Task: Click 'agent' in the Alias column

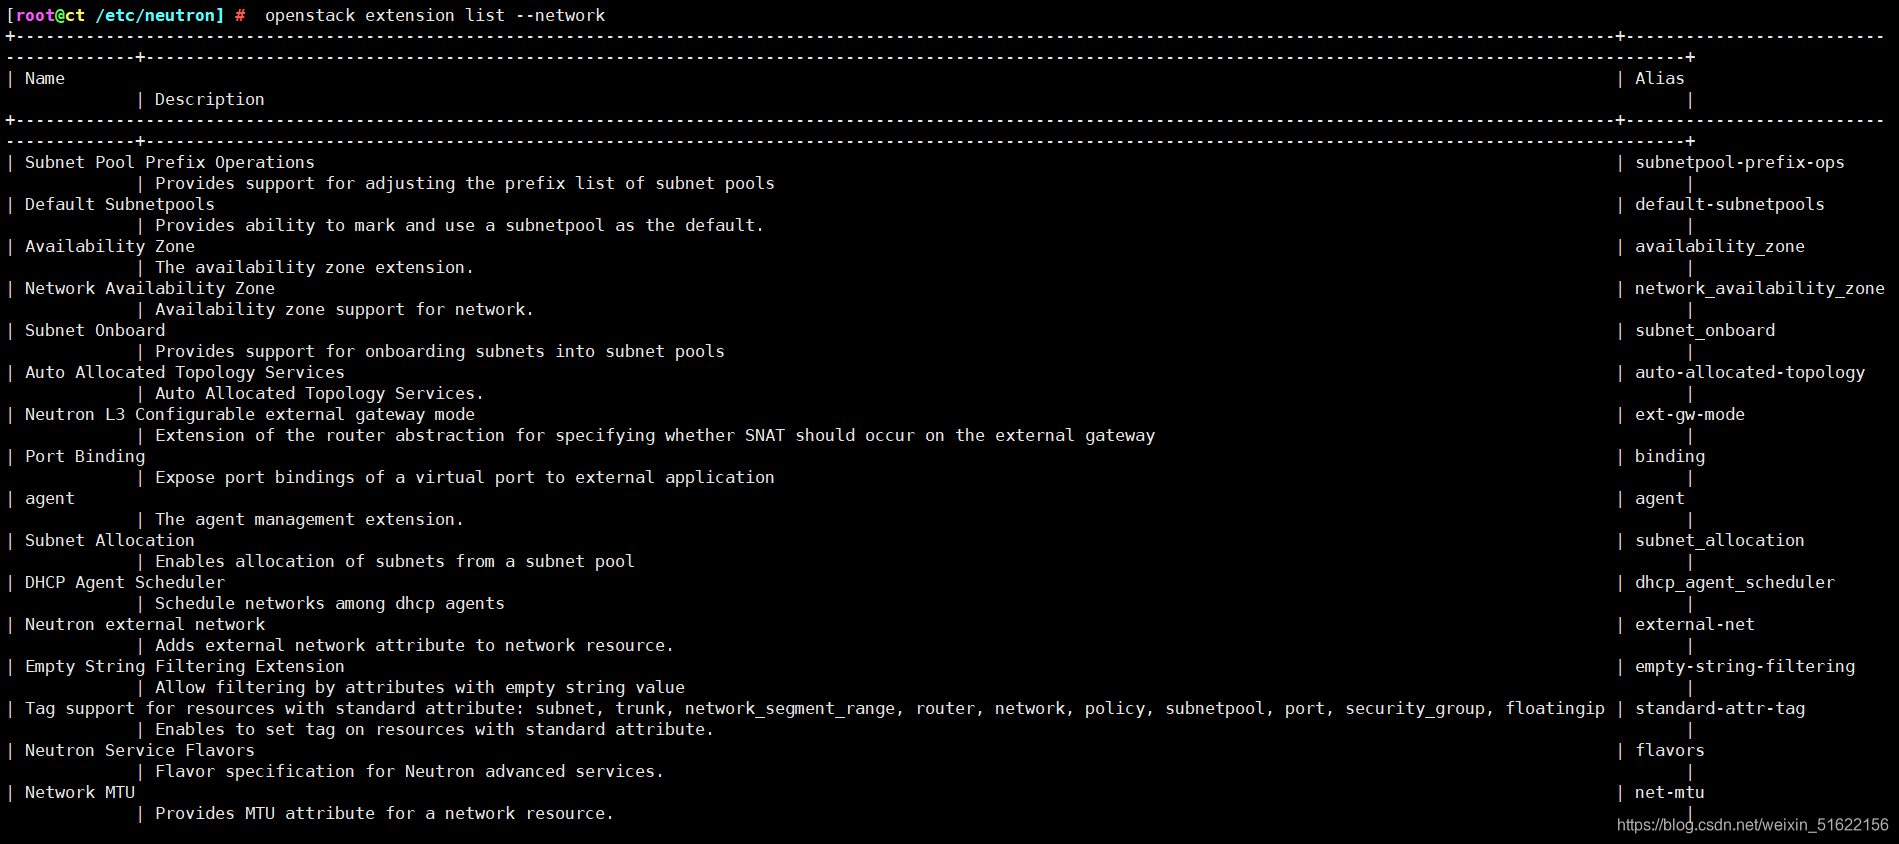Action: pos(1660,499)
